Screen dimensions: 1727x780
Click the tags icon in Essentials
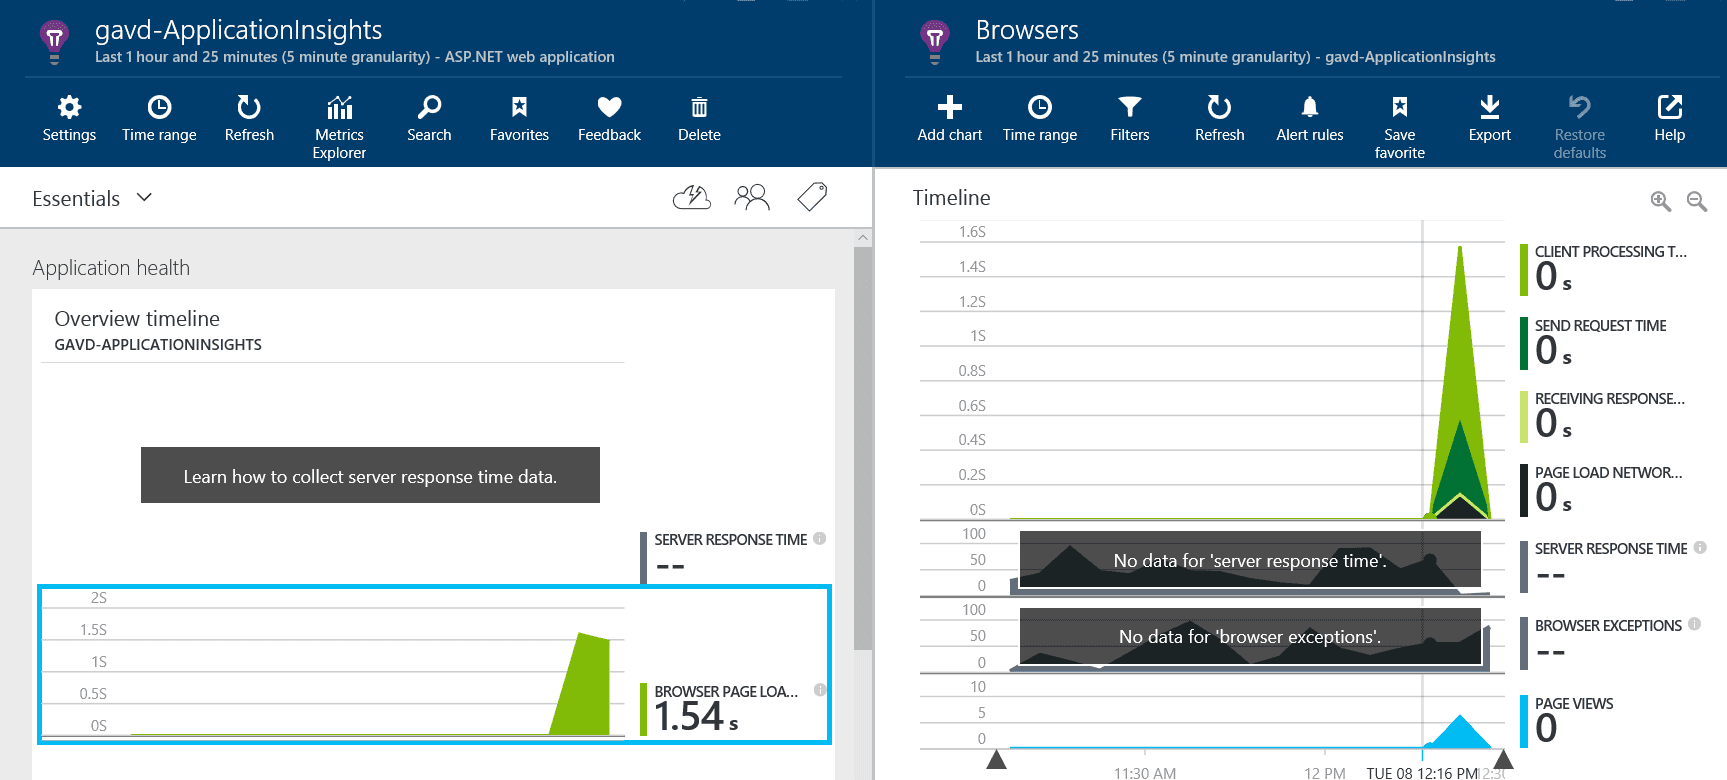(812, 197)
